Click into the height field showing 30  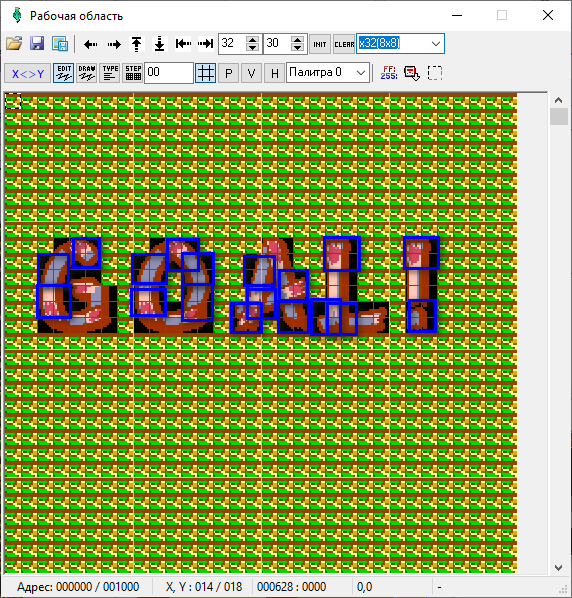pyautogui.click(x=277, y=43)
